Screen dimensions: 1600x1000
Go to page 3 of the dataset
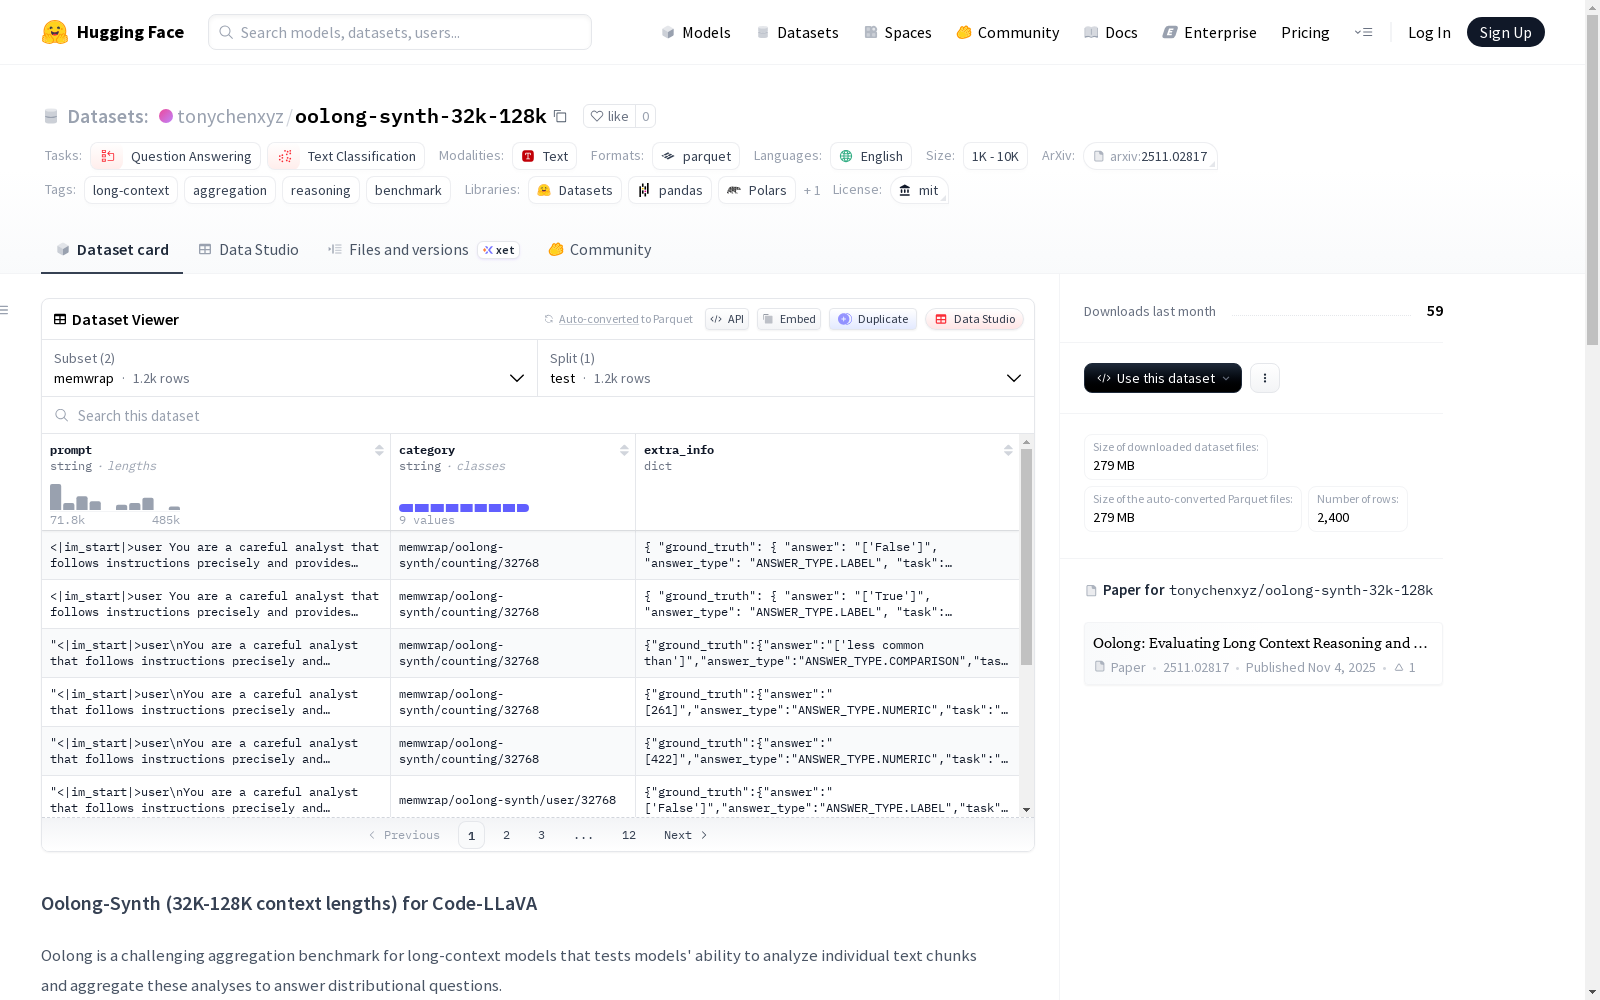[542, 835]
